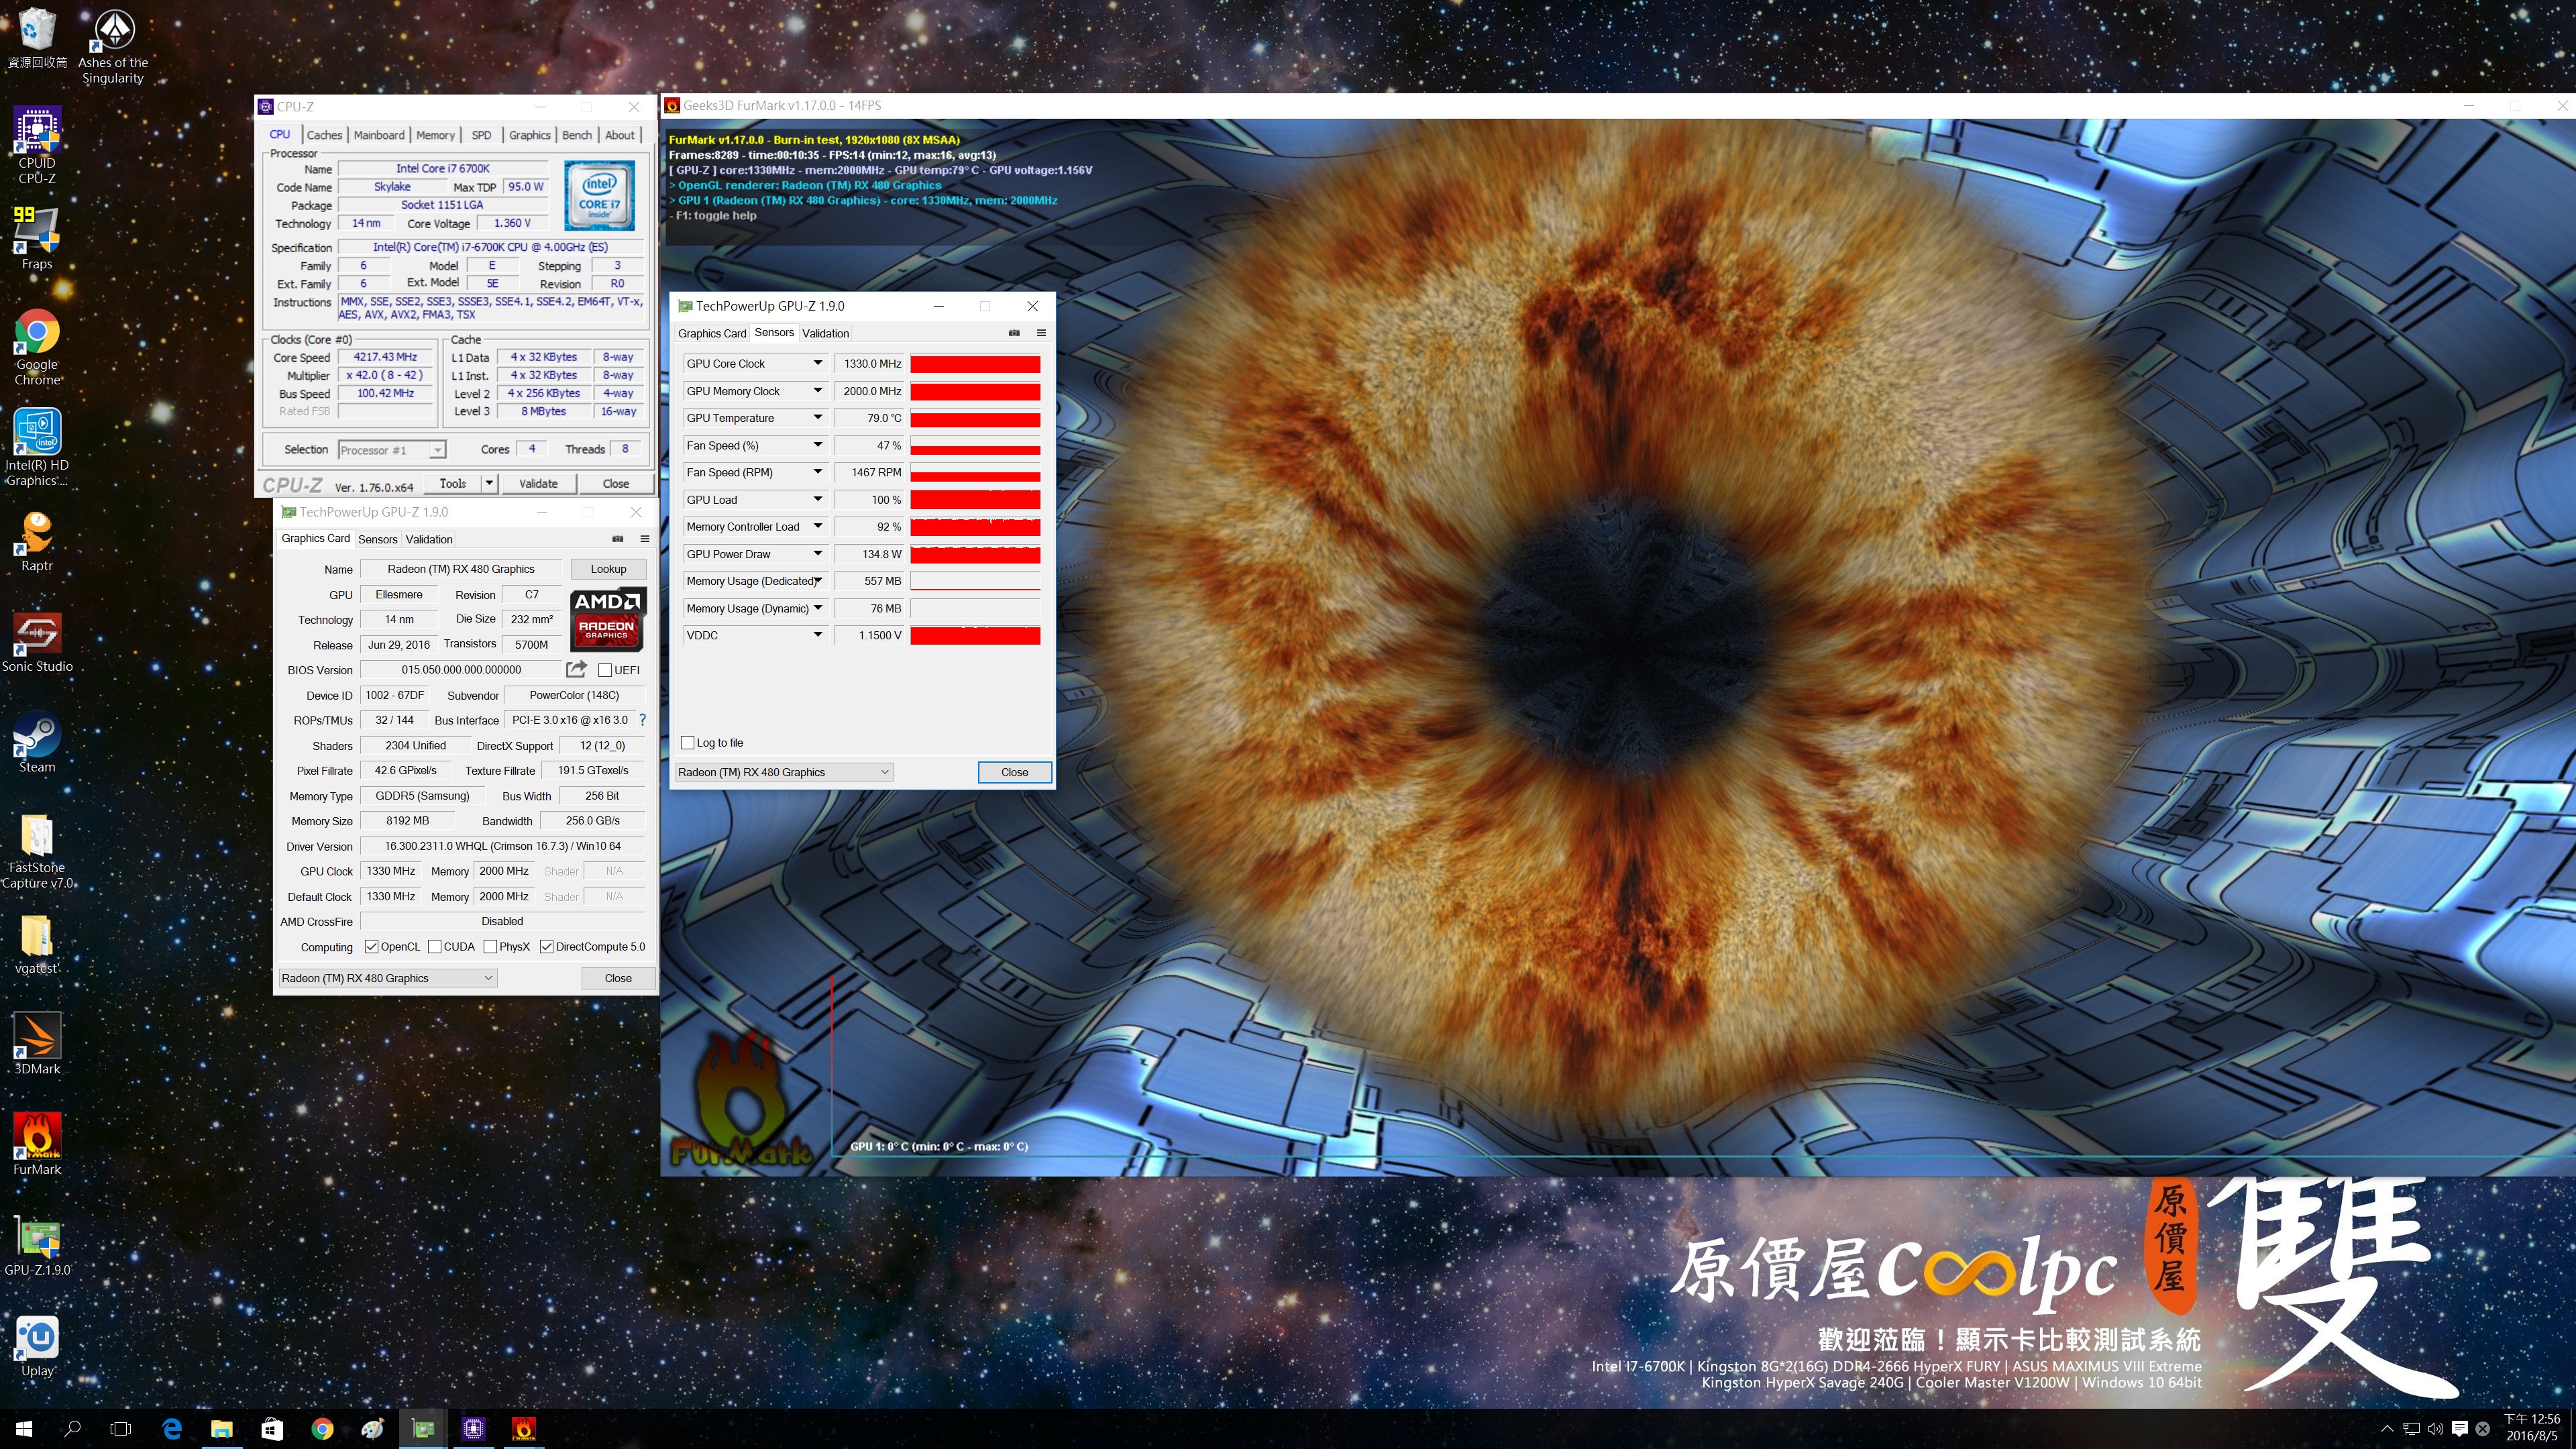Open File Explorer from the taskbar

[x=222, y=1429]
